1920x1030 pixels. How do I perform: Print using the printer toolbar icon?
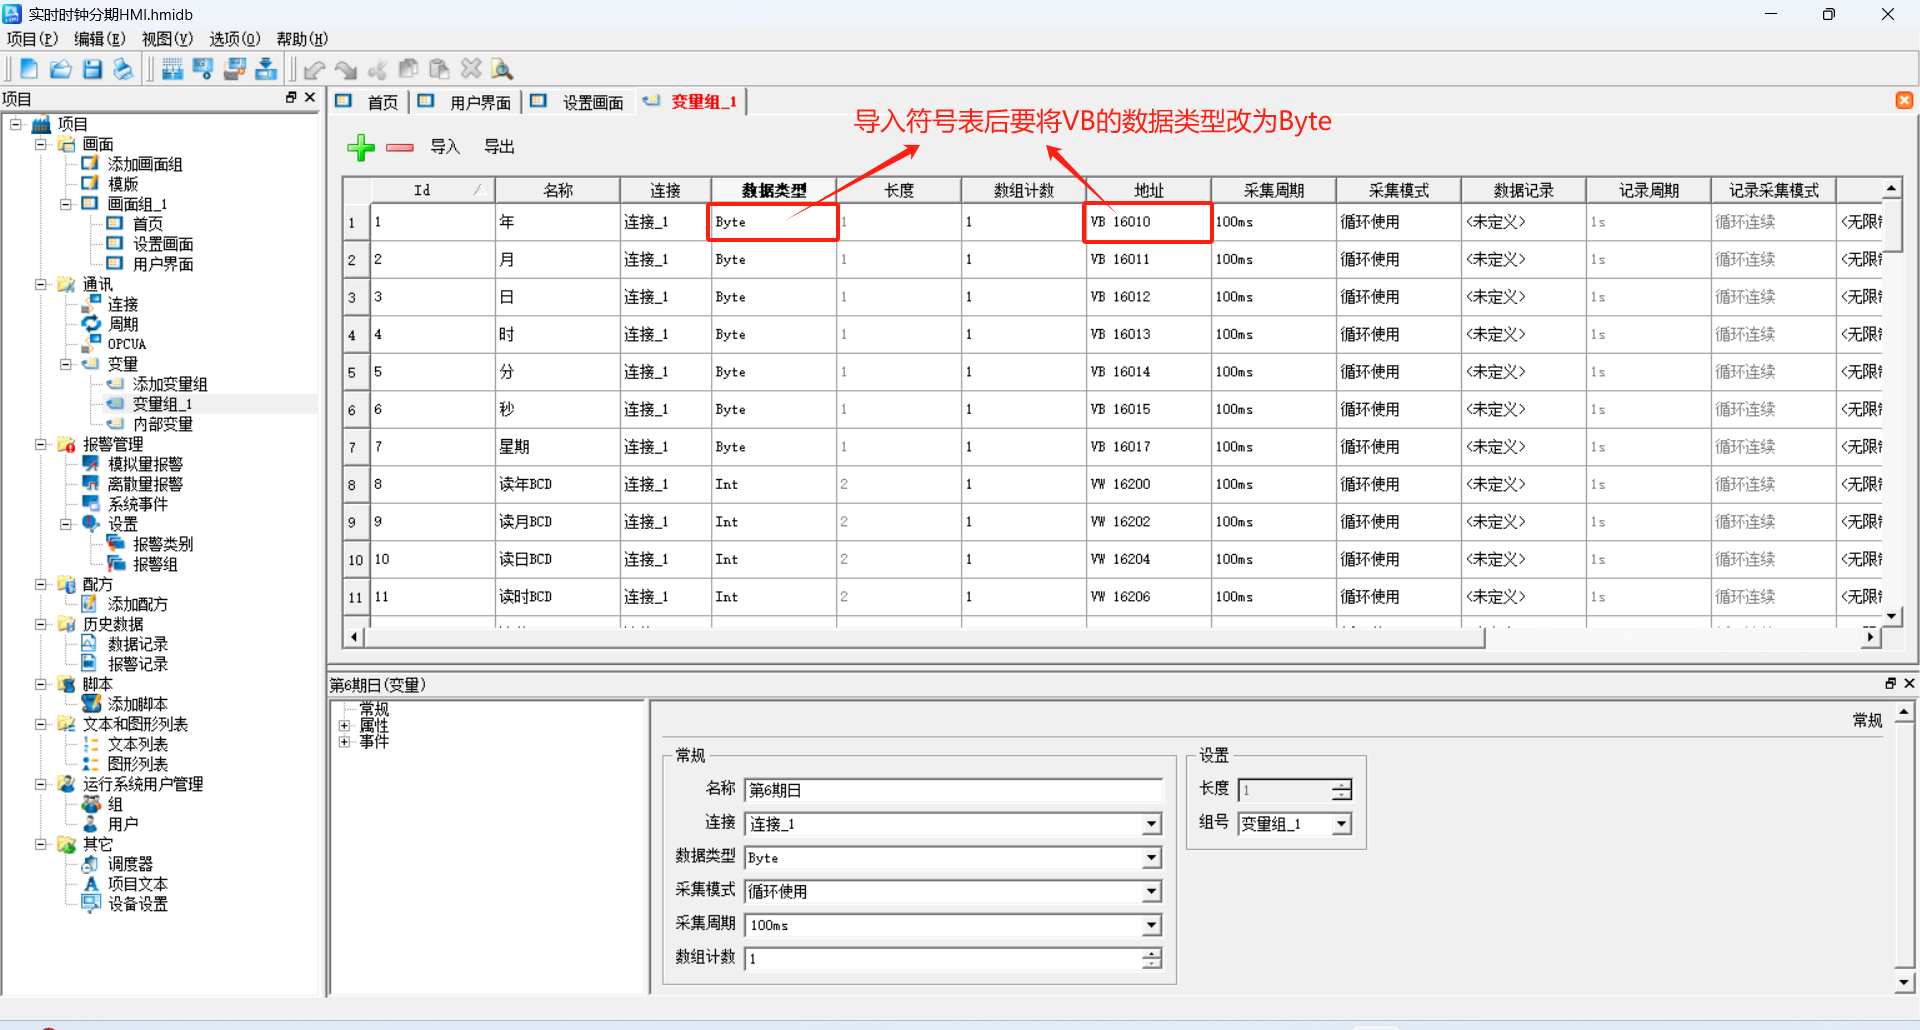tap(123, 69)
